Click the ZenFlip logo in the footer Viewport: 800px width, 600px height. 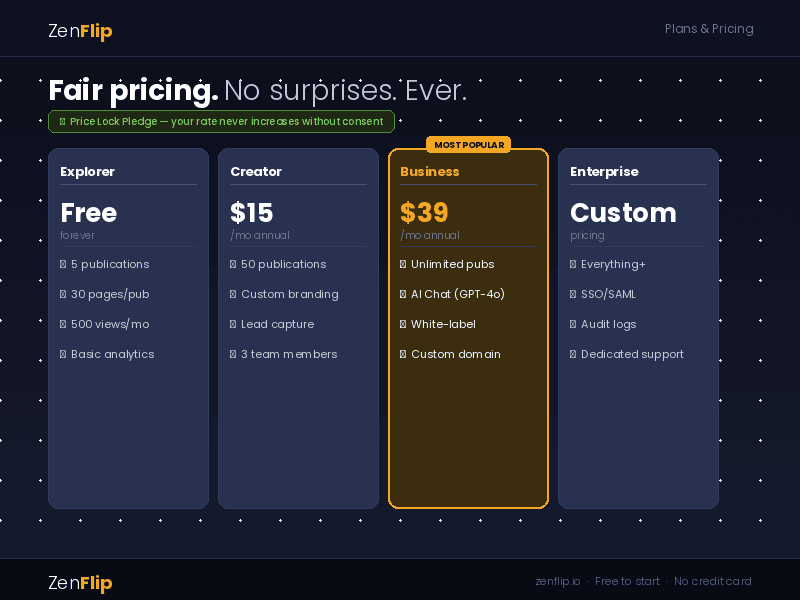[x=80, y=583]
